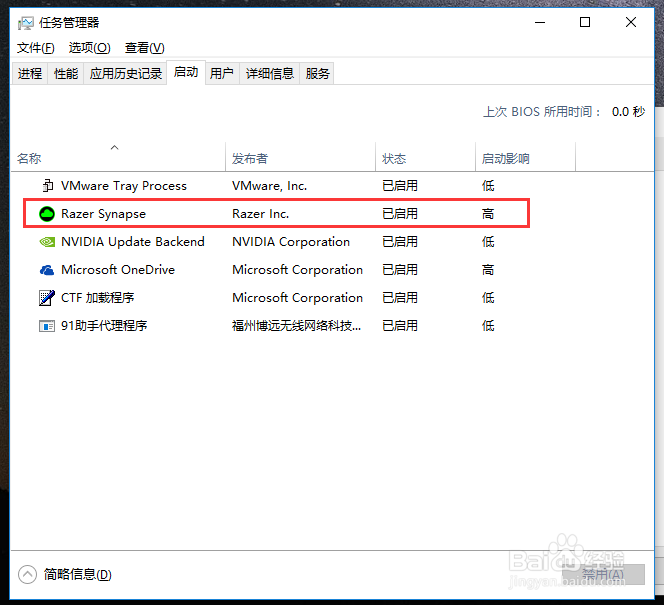The width and height of the screenshot is (664, 605).
Task: Click Microsoft Corporation publisher in OneDrive row
Action: pos(297,270)
